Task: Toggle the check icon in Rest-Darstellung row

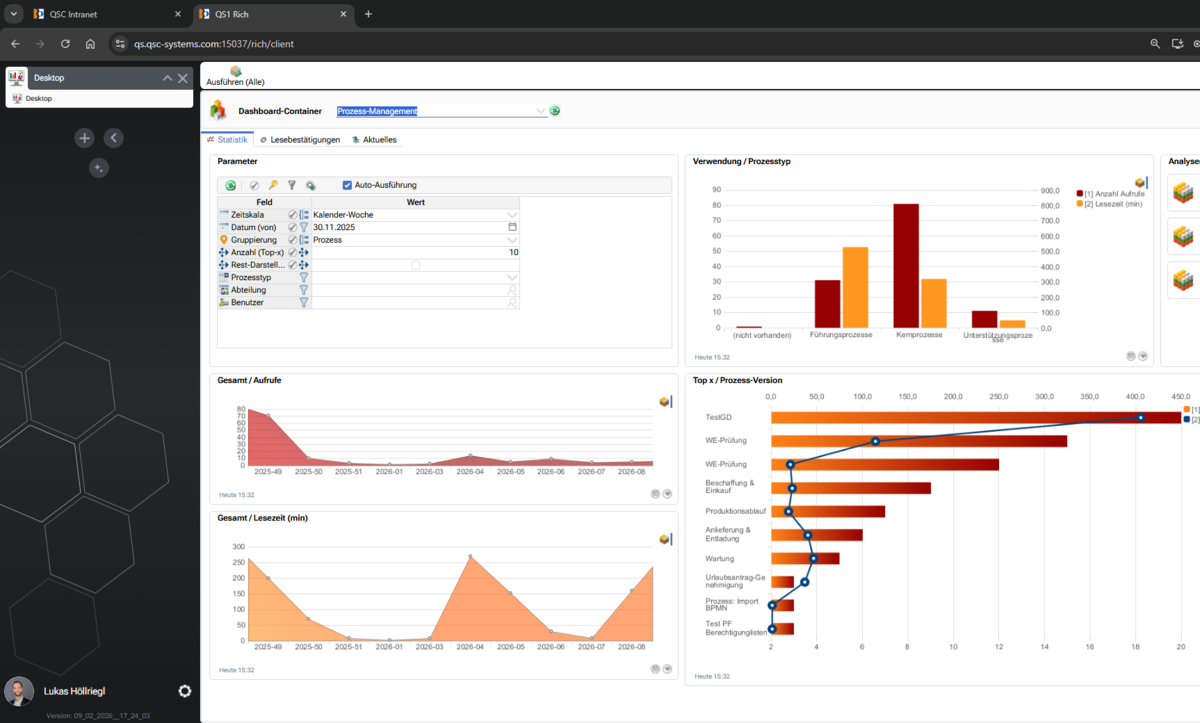Action: (293, 265)
